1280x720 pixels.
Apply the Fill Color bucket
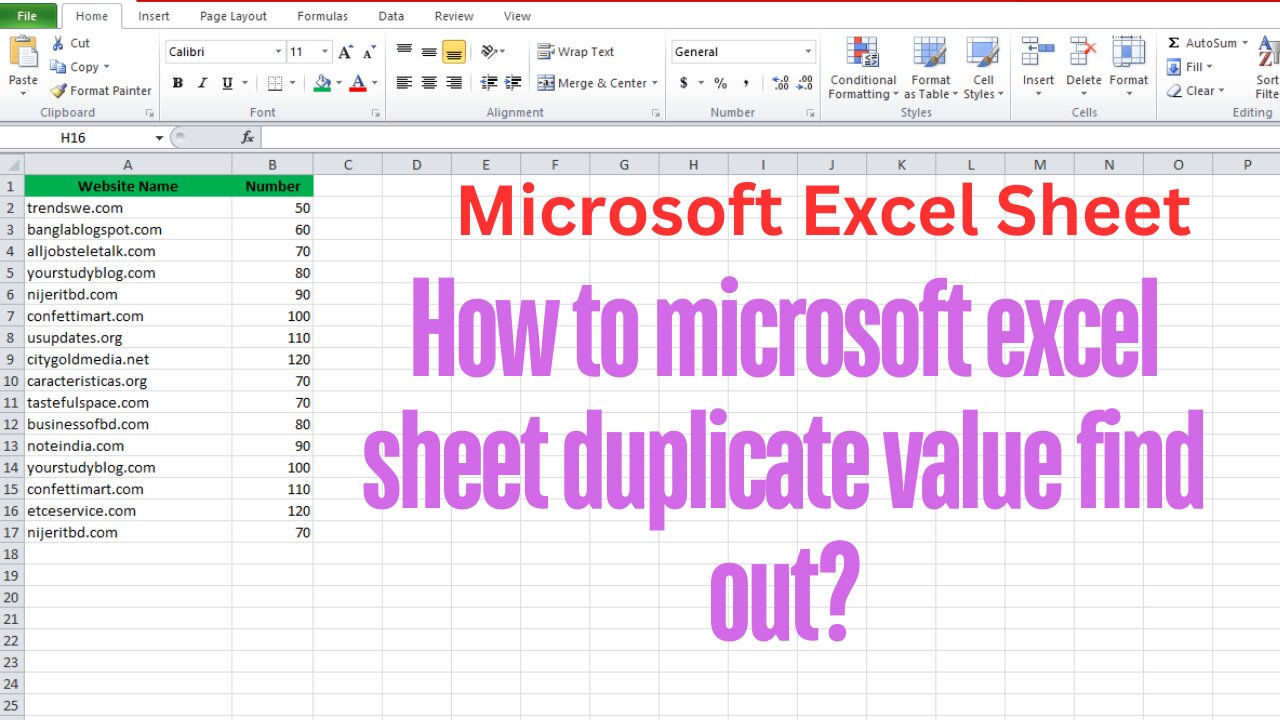click(x=322, y=83)
